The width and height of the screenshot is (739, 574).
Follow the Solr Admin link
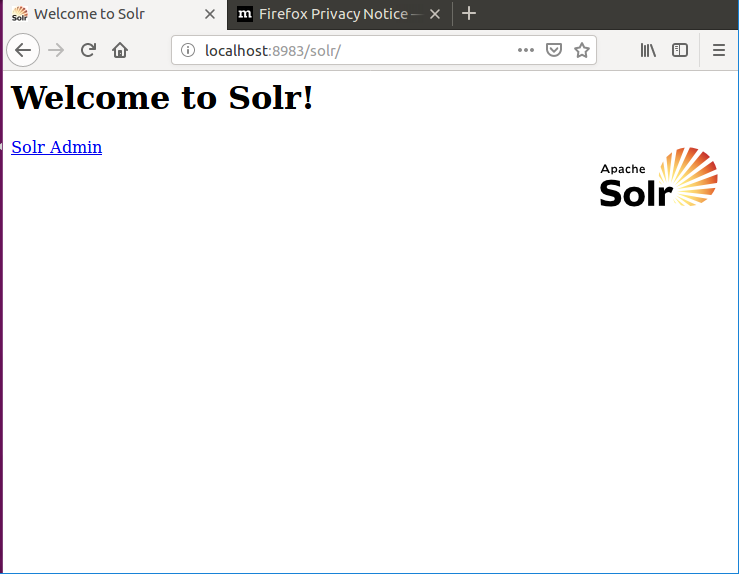57,147
